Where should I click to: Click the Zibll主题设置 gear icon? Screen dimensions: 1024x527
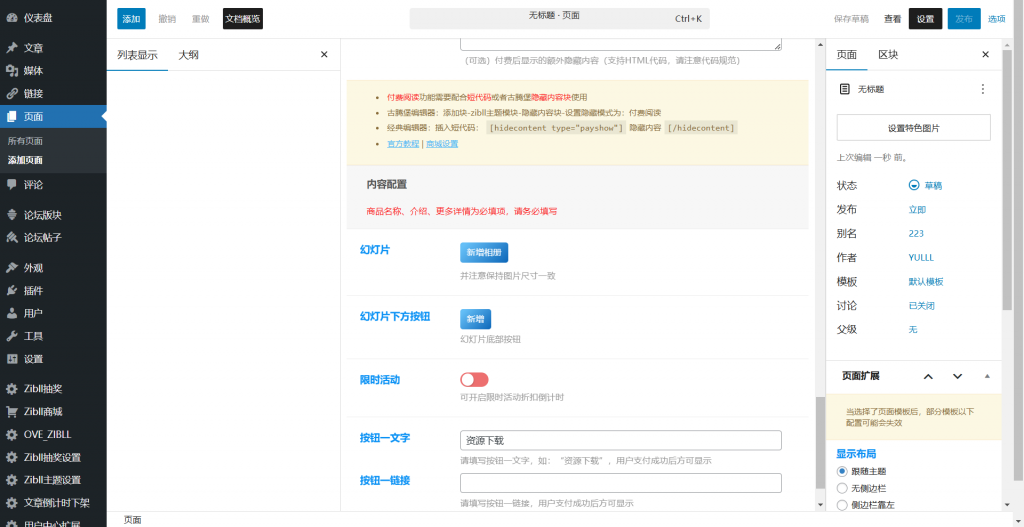click(12, 481)
